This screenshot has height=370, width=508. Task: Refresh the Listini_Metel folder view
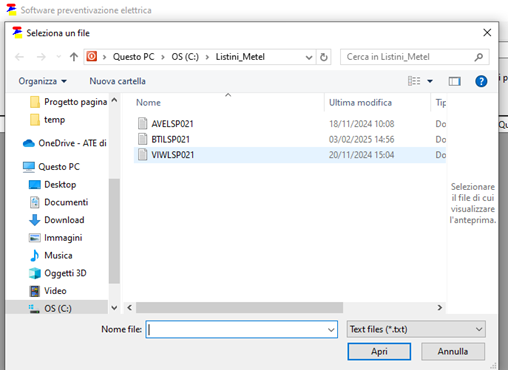point(324,57)
